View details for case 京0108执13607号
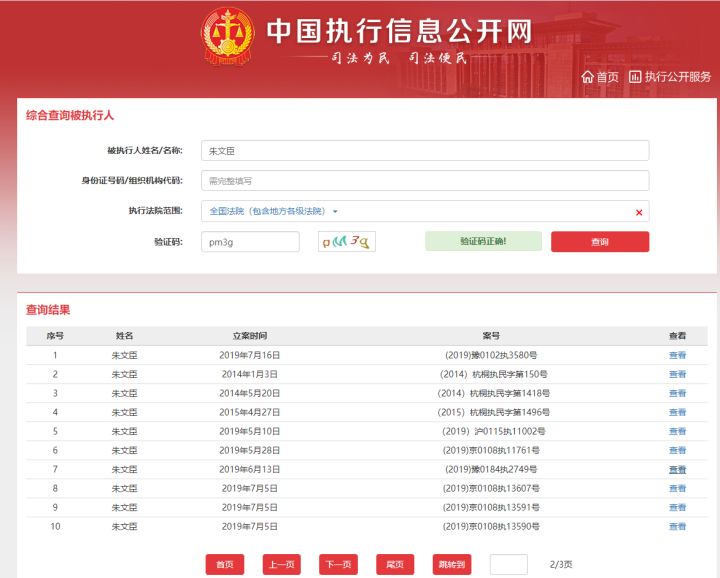 pyautogui.click(x=677, y=488)
